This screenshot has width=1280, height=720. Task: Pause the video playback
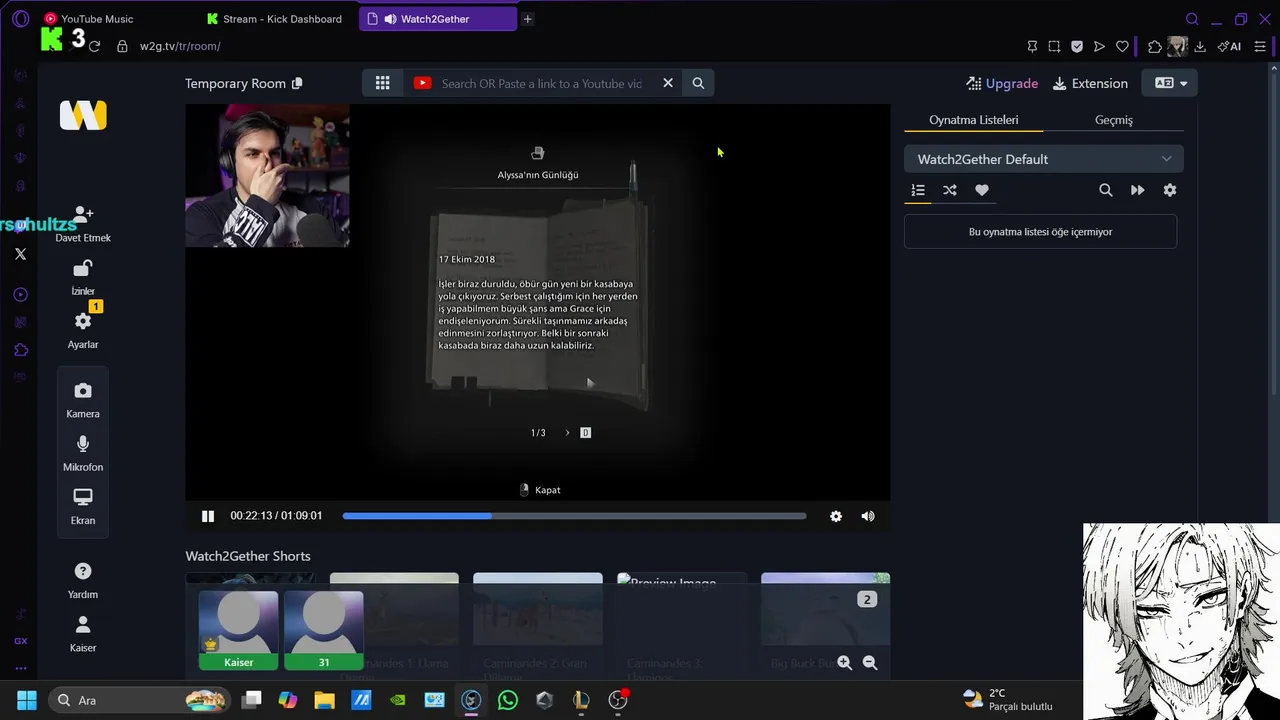pos(208,516)
